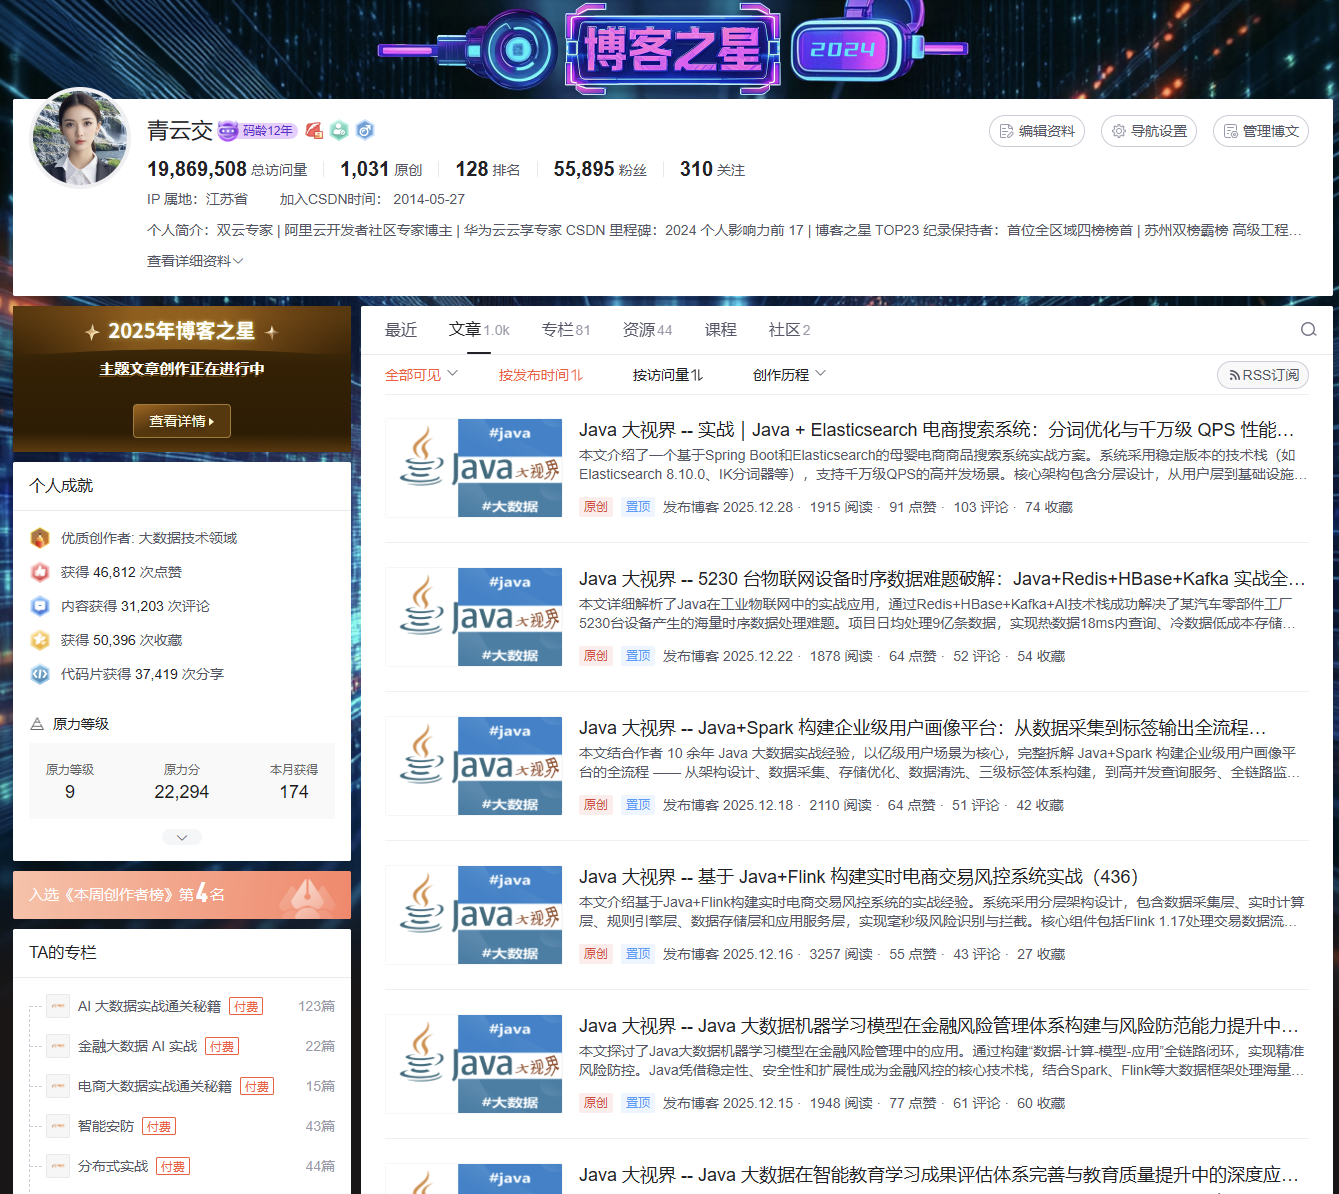
Task: Click the blue medal badge icon
Action: click(365, 130)
